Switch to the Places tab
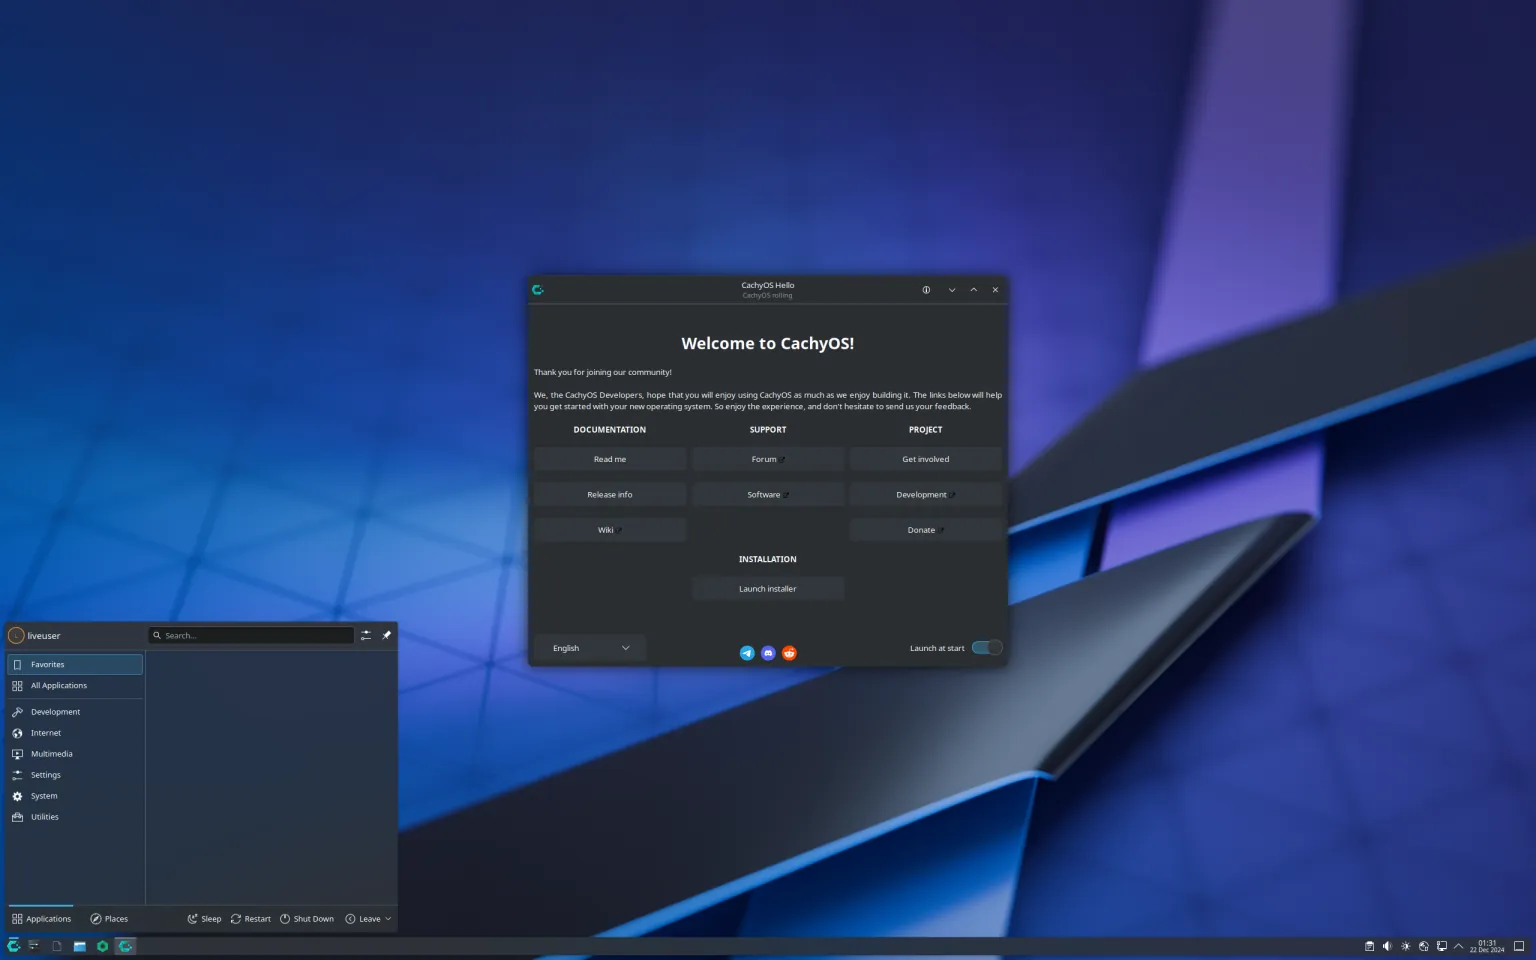The image size is (1536, 960). tap(109, 919)
